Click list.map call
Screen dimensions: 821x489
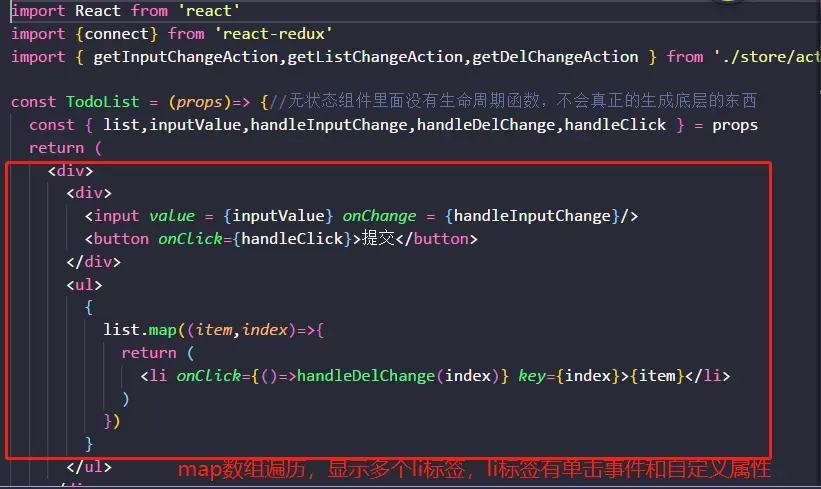click(140, 330)
